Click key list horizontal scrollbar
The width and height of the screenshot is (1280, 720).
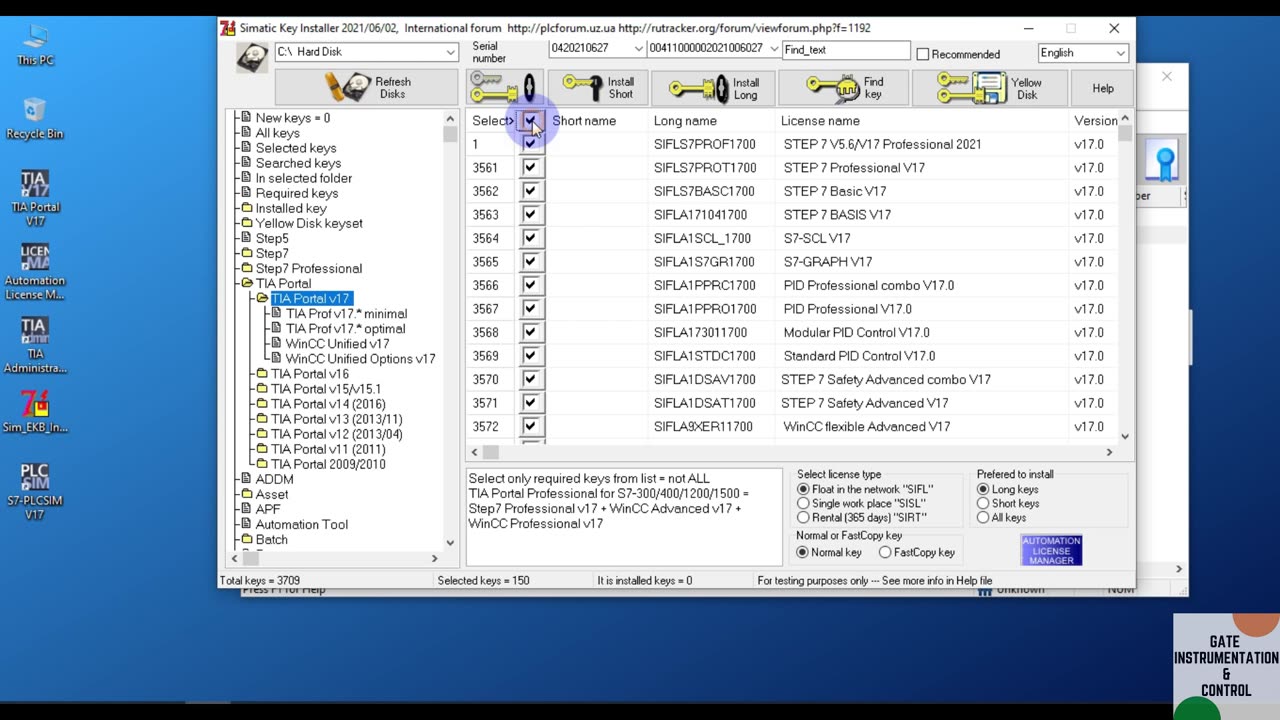[x=790, y=452]
